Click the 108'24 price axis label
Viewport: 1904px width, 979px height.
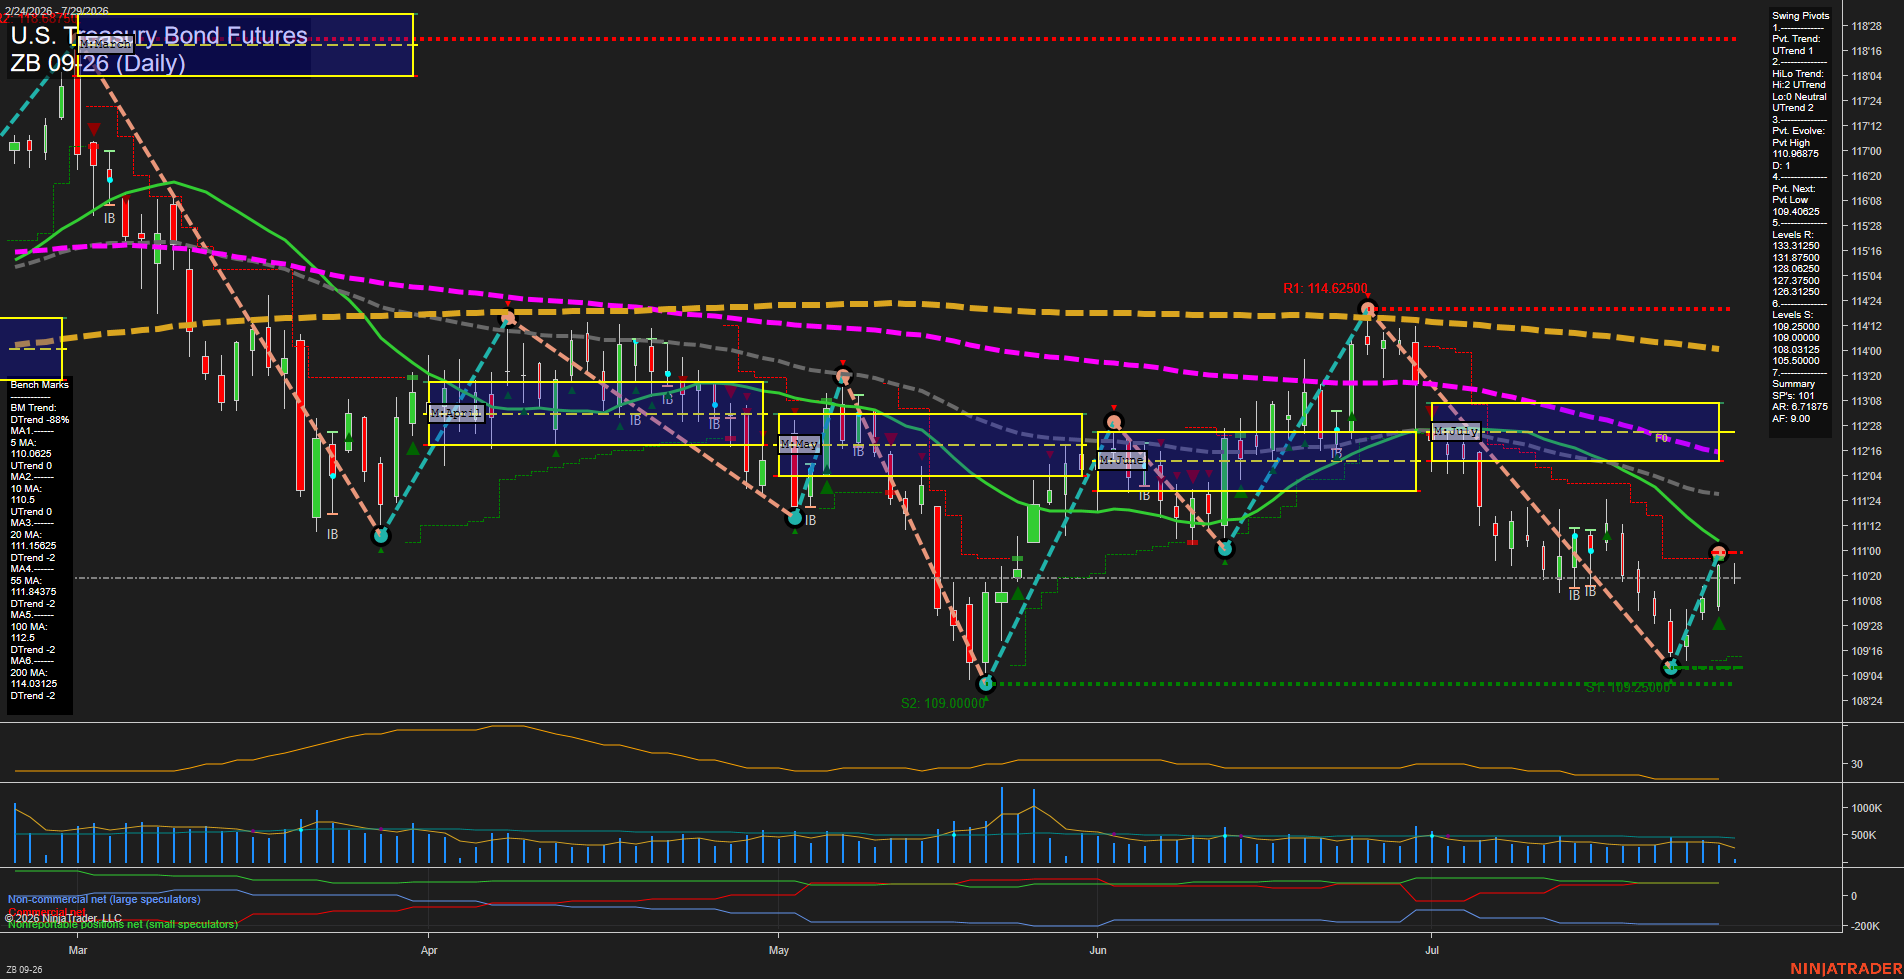pyautogui.click(x=1867, y=702)
